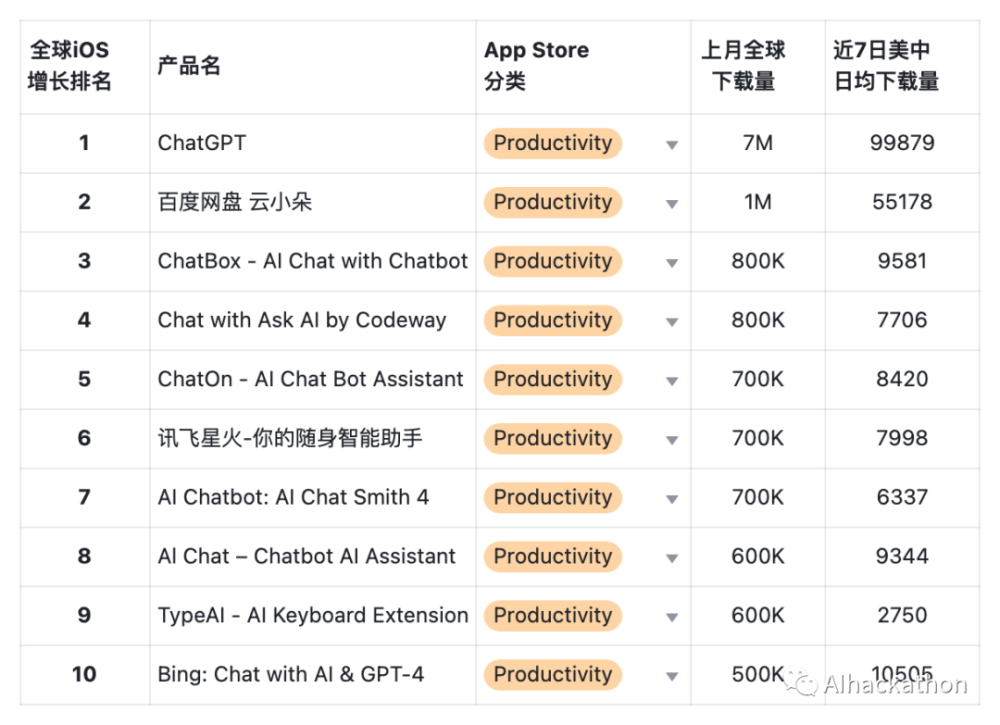The width and height of the screenshot is (1000, 725).
Task: Select TypeAI - AI Keyboard Extension cell
Action: [x=312, y=616]
